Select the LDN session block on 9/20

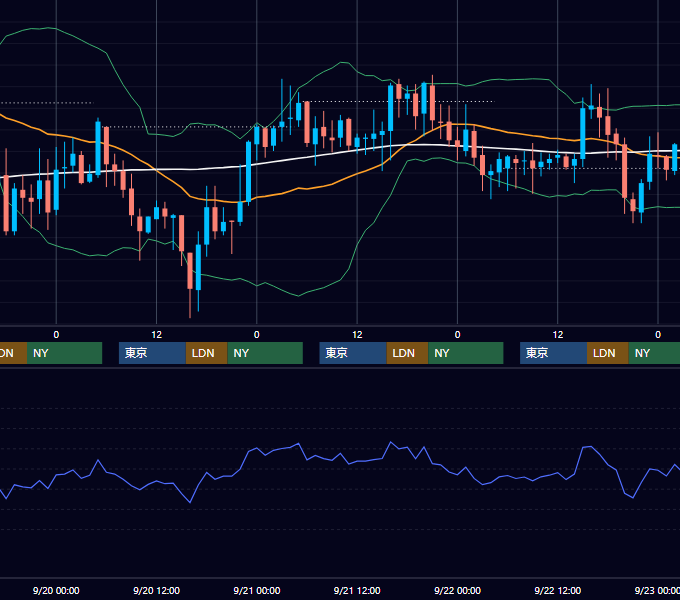point(206,353)
